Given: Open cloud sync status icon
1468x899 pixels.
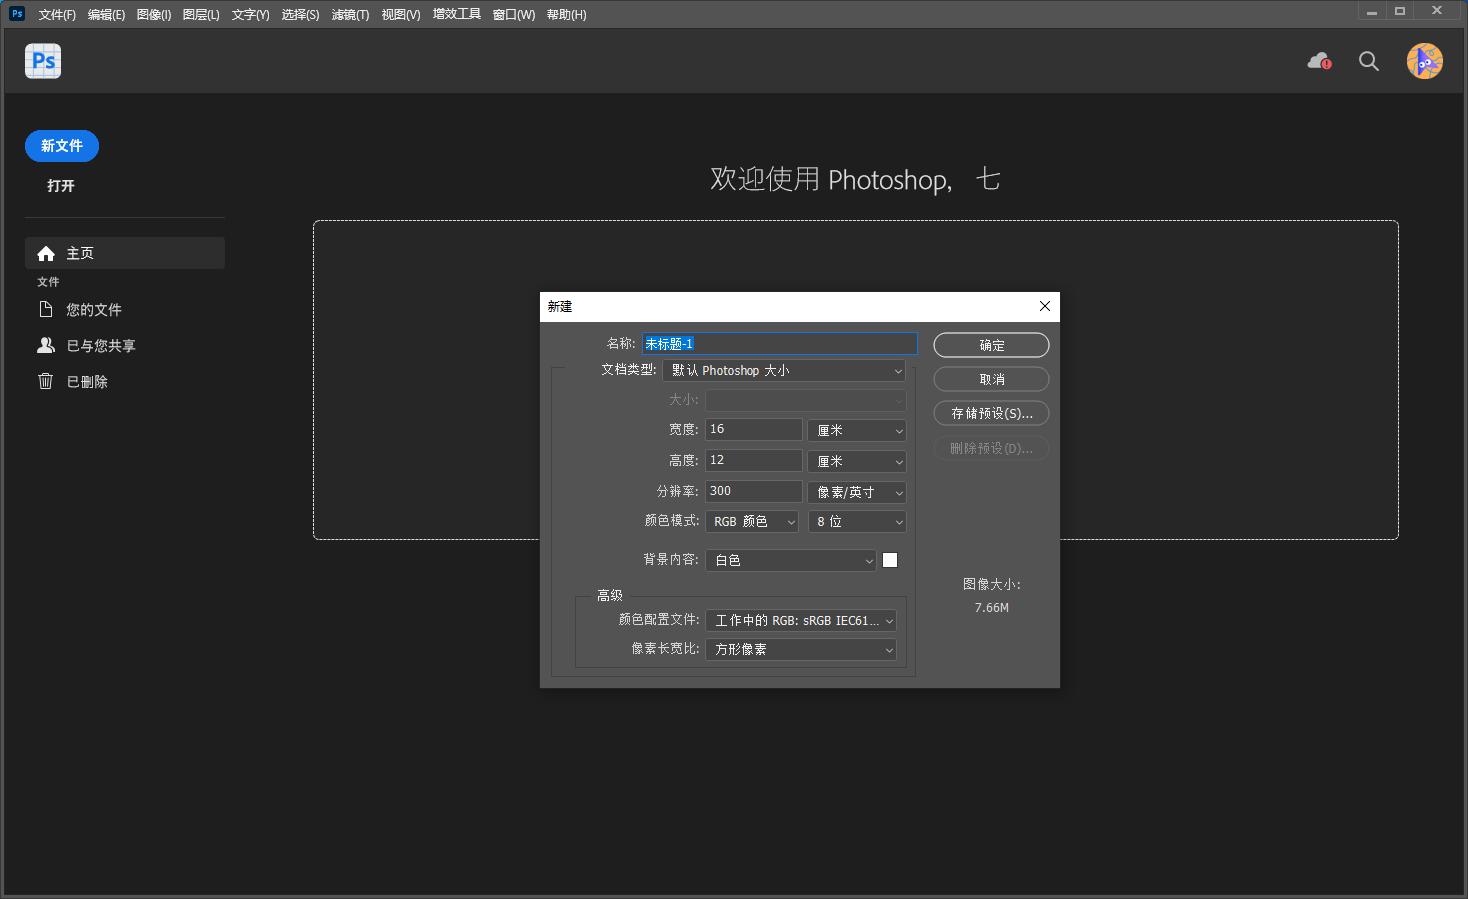Looking at the screenshot, I should coord(1320,61).
